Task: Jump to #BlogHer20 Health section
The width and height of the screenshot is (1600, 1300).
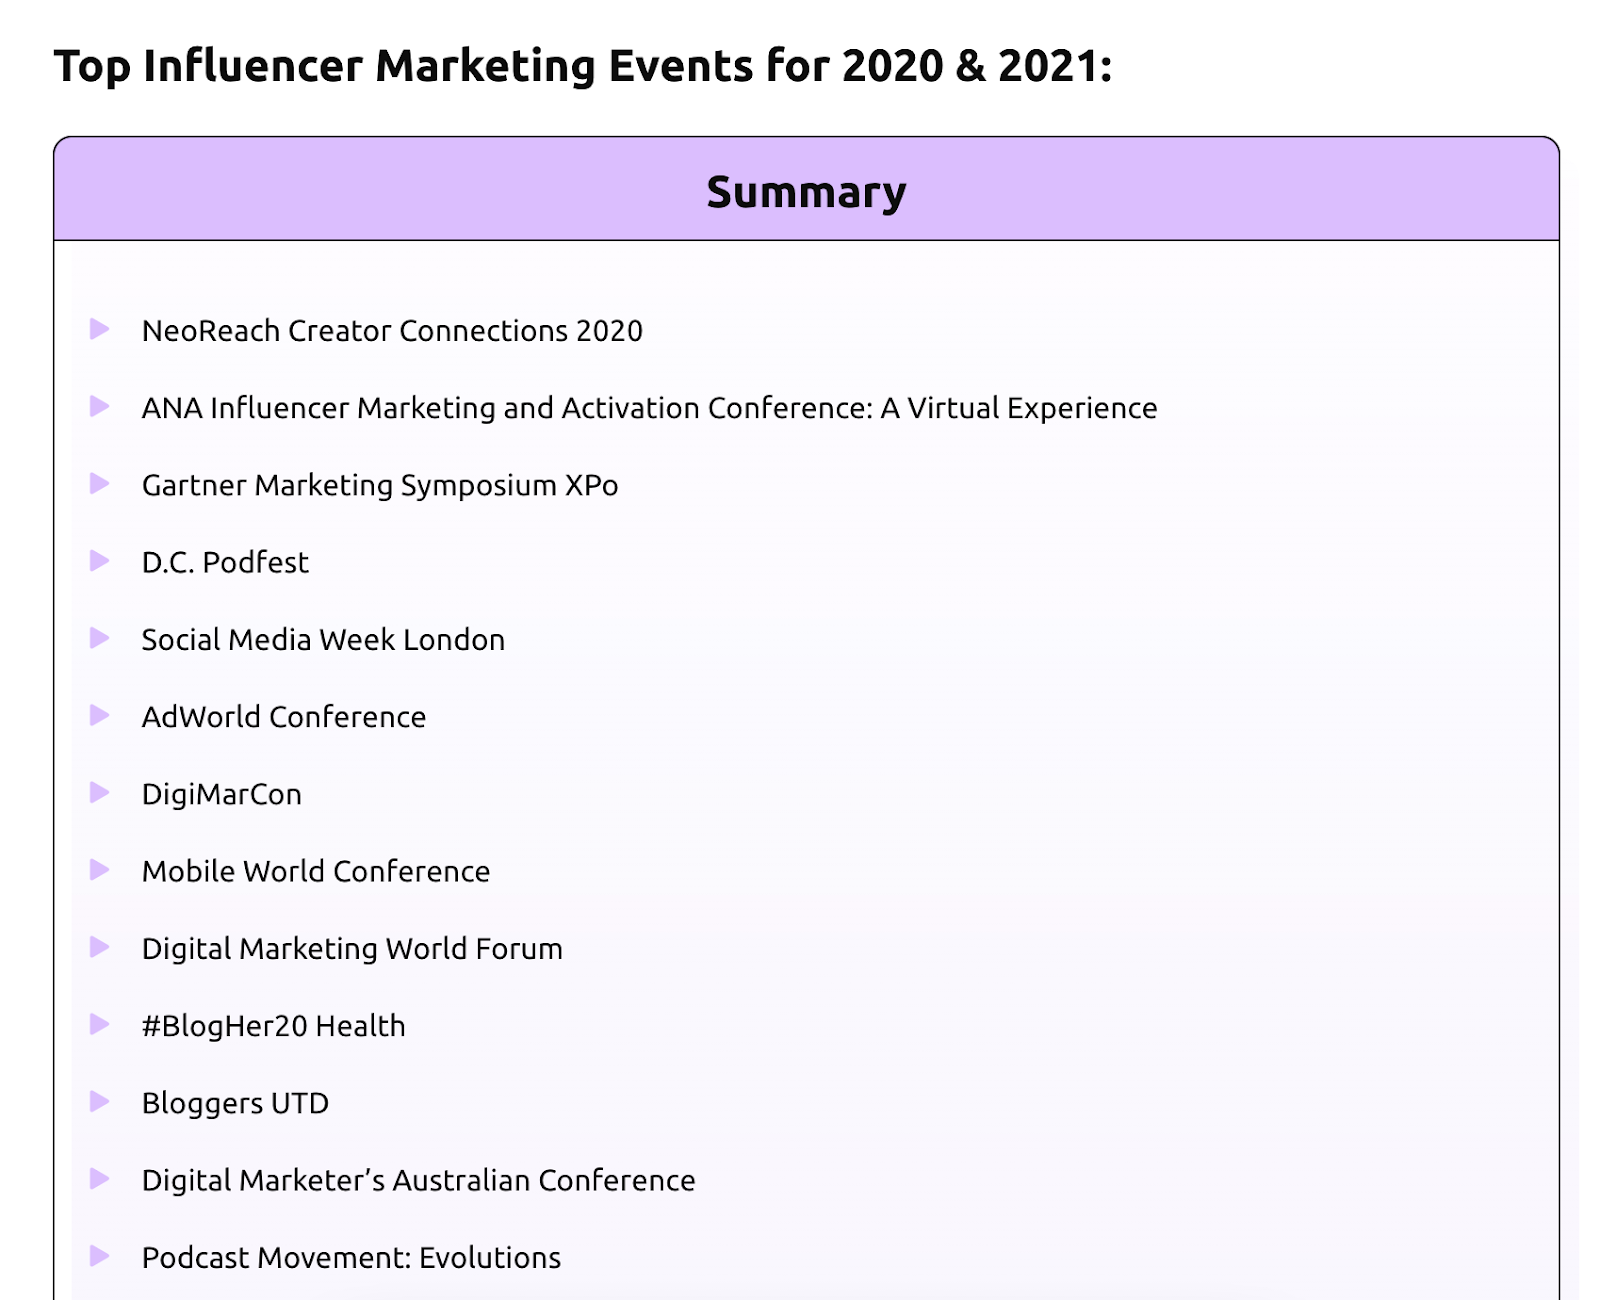Action: pos(274,1026)
